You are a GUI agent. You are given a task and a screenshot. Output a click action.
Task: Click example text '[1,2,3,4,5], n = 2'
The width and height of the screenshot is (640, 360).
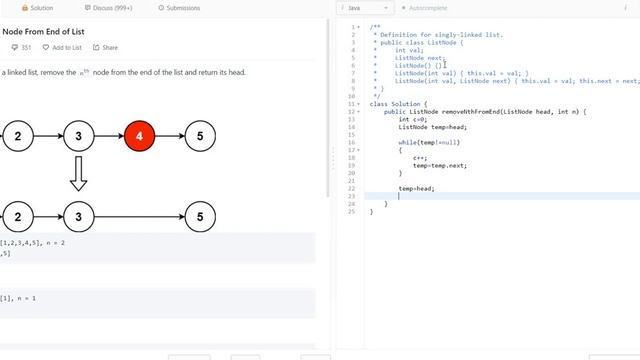pos(32,243)
